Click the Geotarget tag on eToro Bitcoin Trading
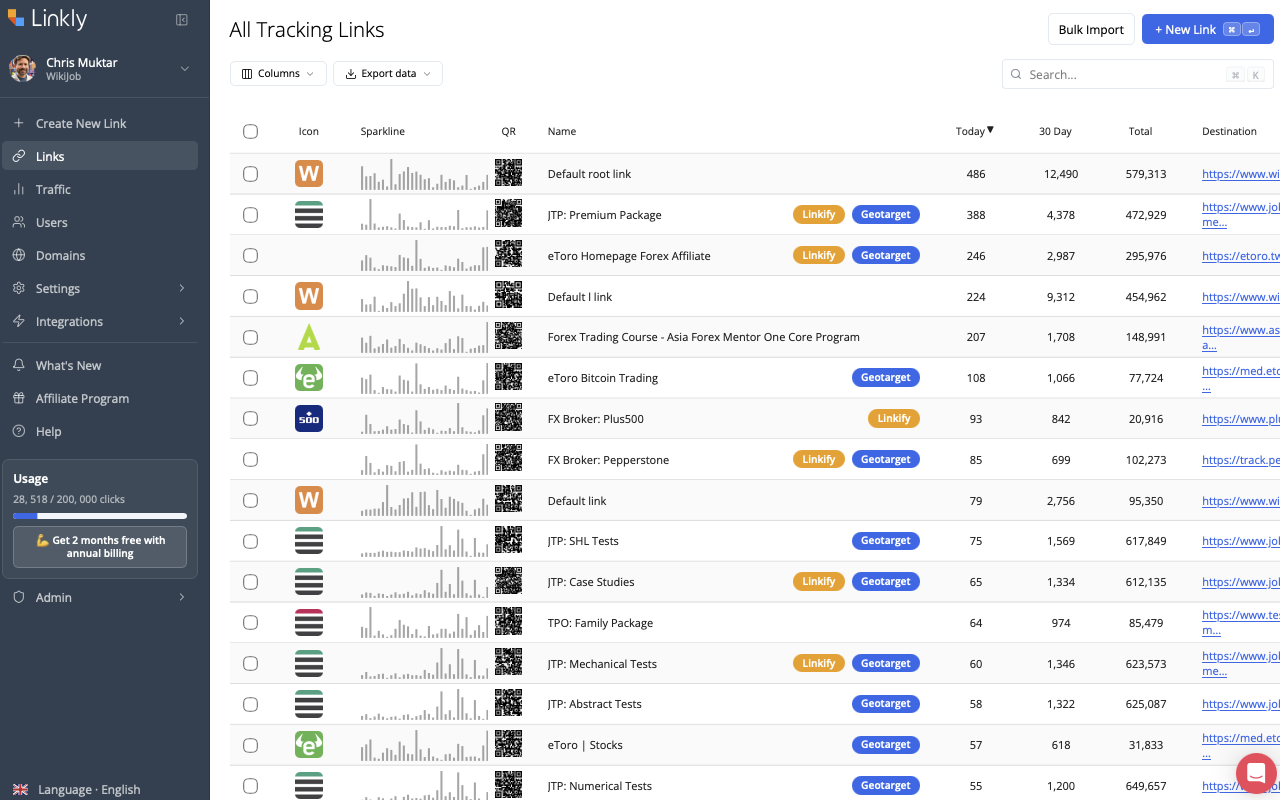 886,378
